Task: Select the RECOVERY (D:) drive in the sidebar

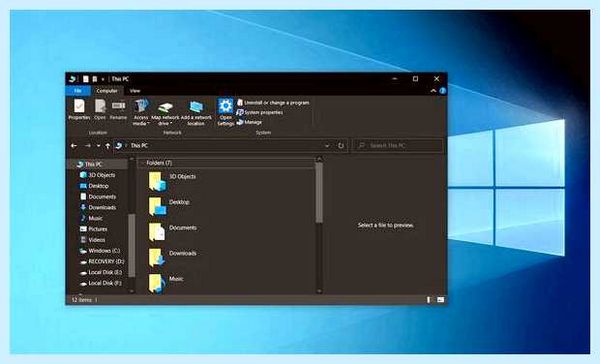Action: [x=102, y=261]
